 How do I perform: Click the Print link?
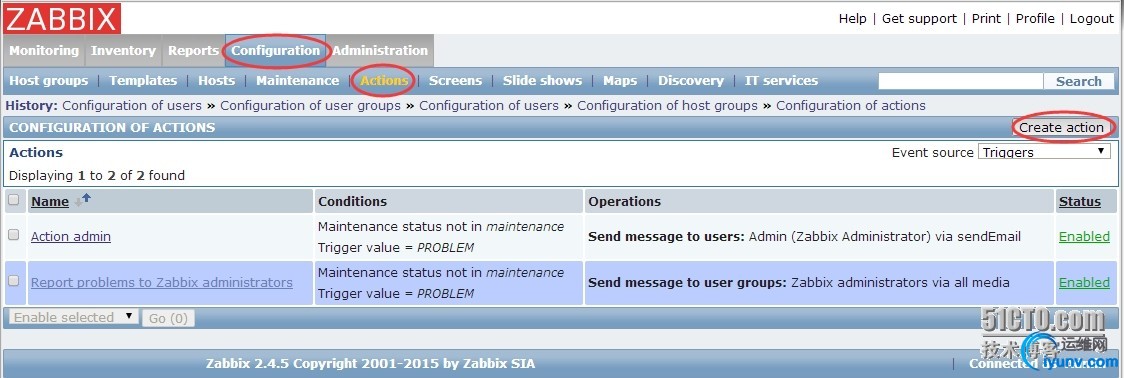[986, 19]
